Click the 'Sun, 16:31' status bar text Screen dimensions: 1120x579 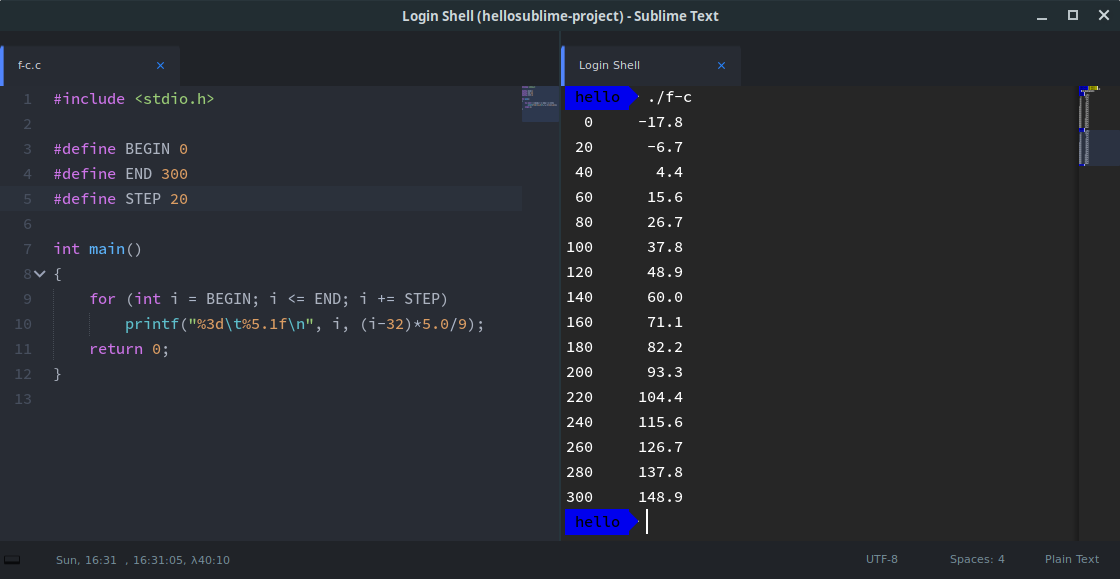[x=86, y=560]
